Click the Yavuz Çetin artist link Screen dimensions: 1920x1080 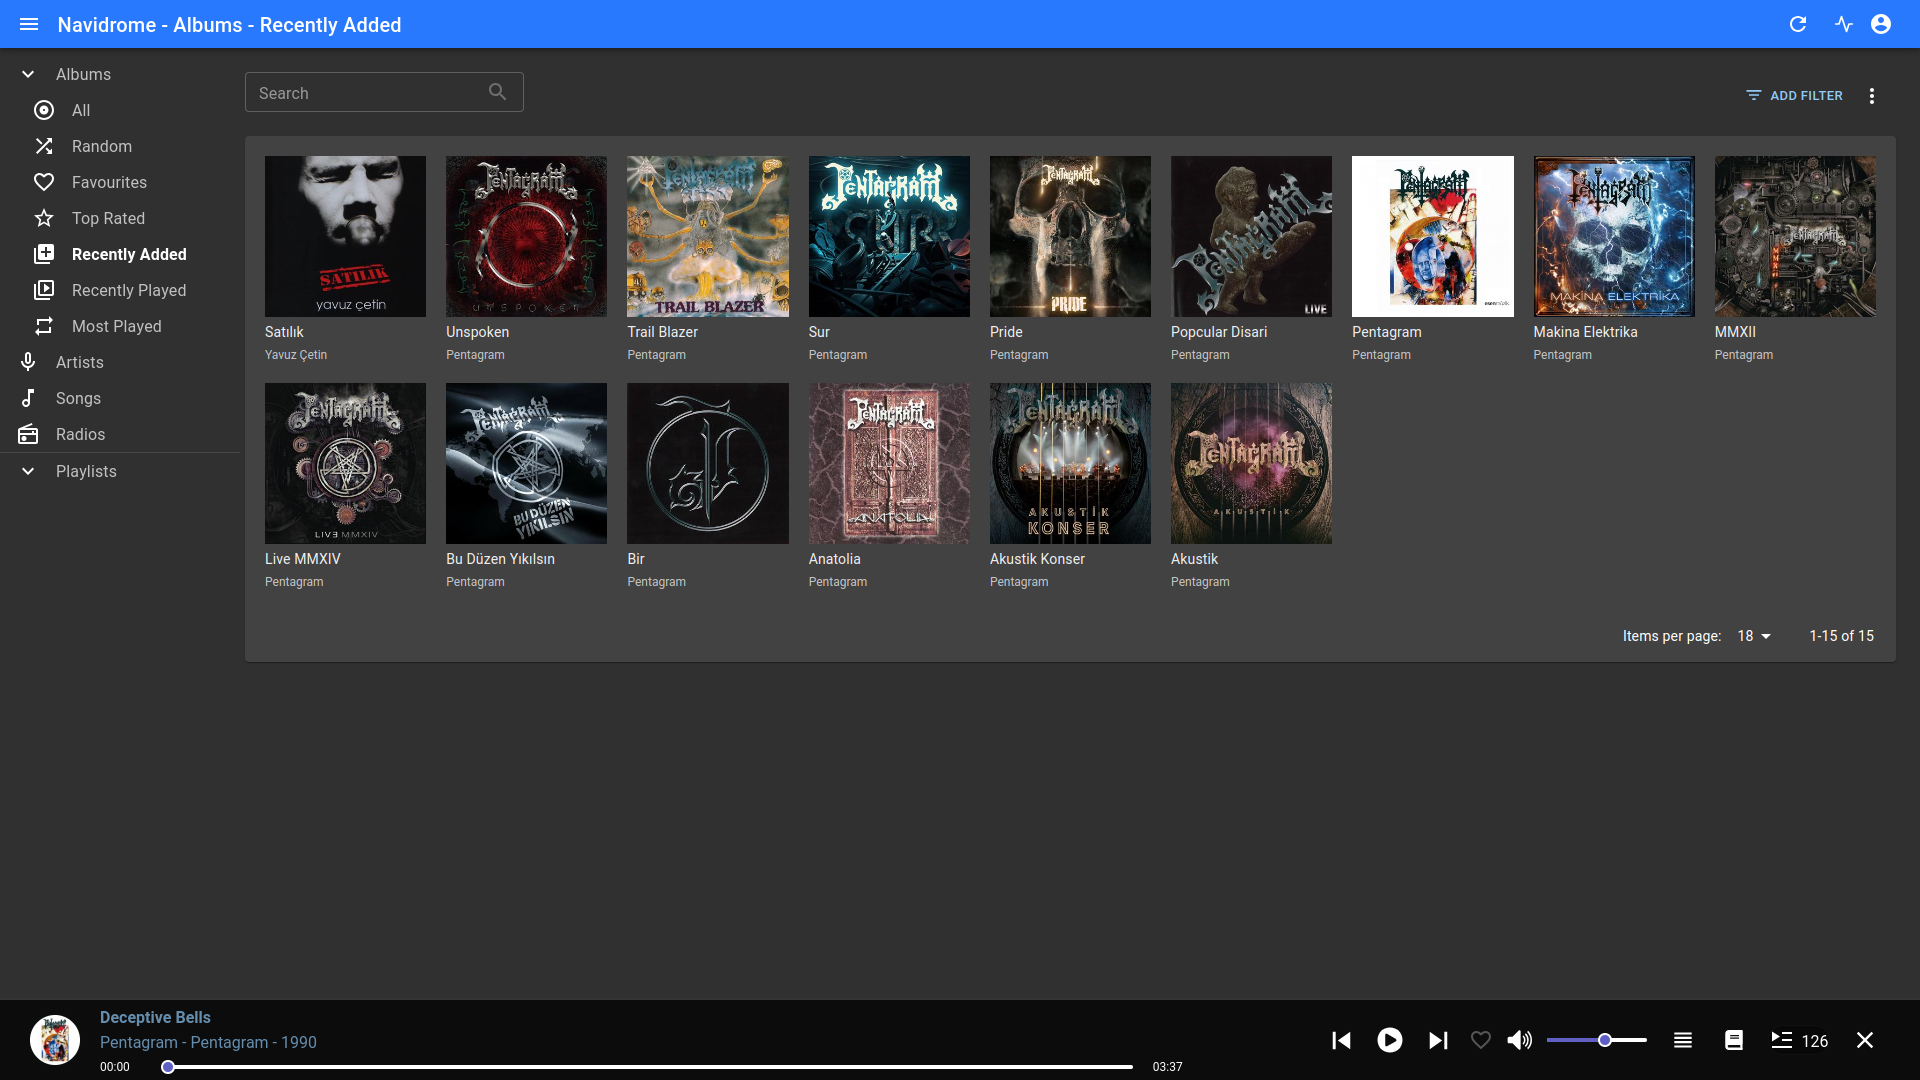click(x=296, y=355)
